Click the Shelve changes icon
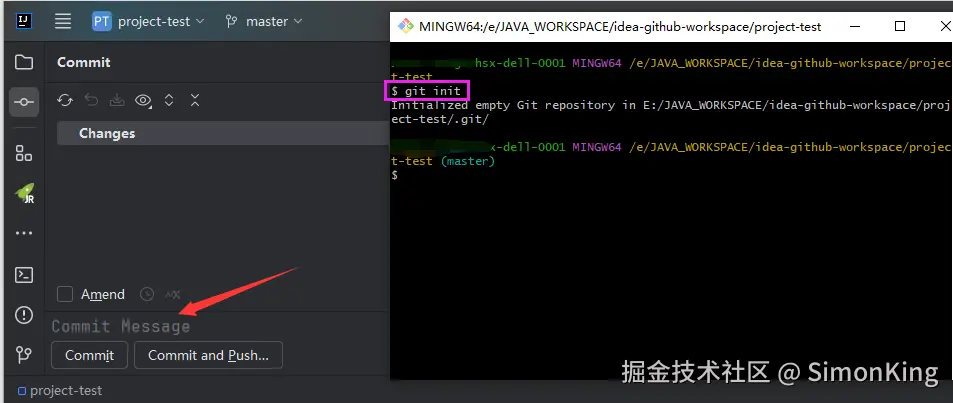The height and width of the screenshot is (403, 953). (117, 100)
